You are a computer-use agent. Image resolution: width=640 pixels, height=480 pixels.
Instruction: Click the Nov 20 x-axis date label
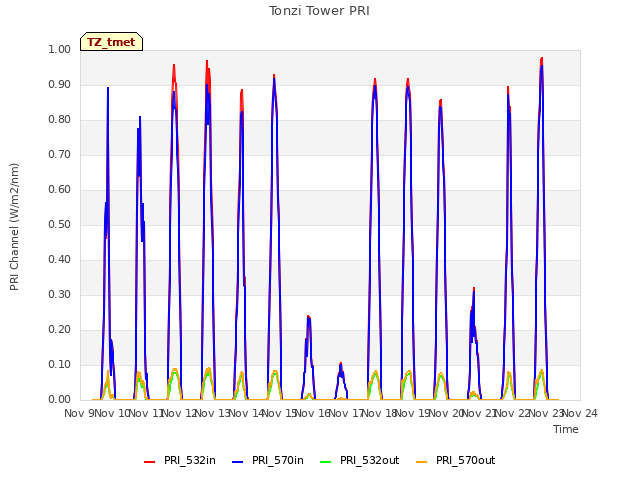click(x=446, y=413)
